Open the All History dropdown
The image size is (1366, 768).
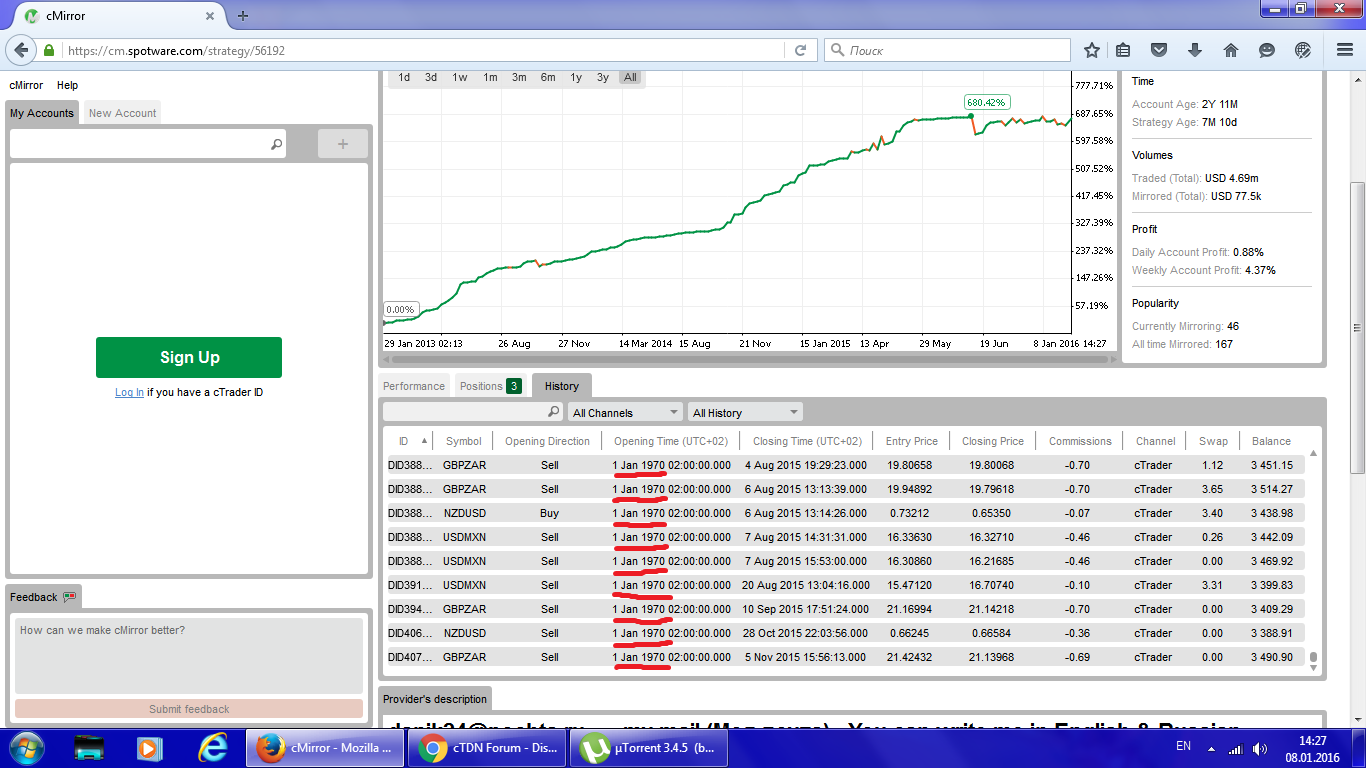745,412
